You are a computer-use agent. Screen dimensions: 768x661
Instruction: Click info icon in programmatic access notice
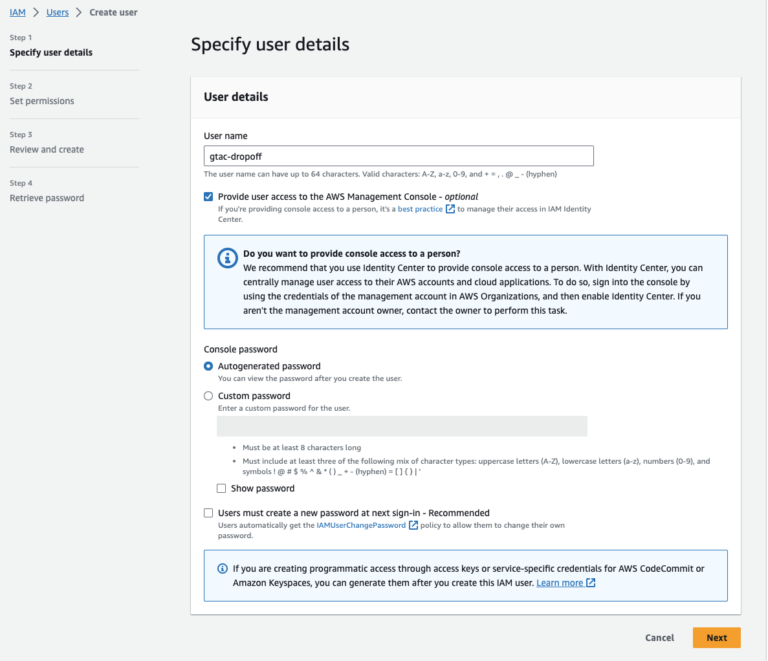(222, 568)
